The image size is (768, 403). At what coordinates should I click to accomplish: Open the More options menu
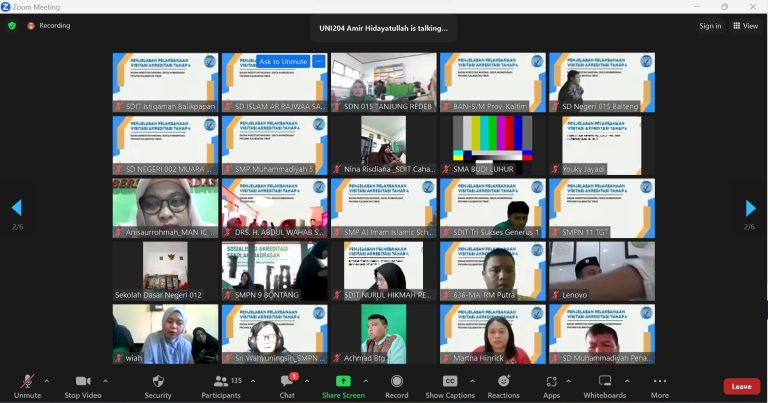[660, 386]
